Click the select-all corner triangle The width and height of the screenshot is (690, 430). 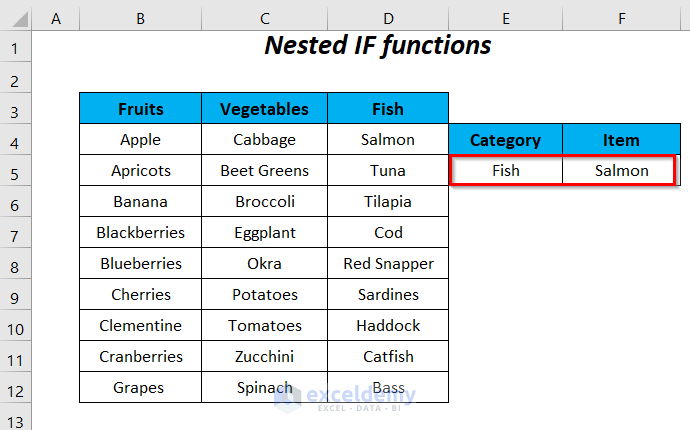(16, 17)
